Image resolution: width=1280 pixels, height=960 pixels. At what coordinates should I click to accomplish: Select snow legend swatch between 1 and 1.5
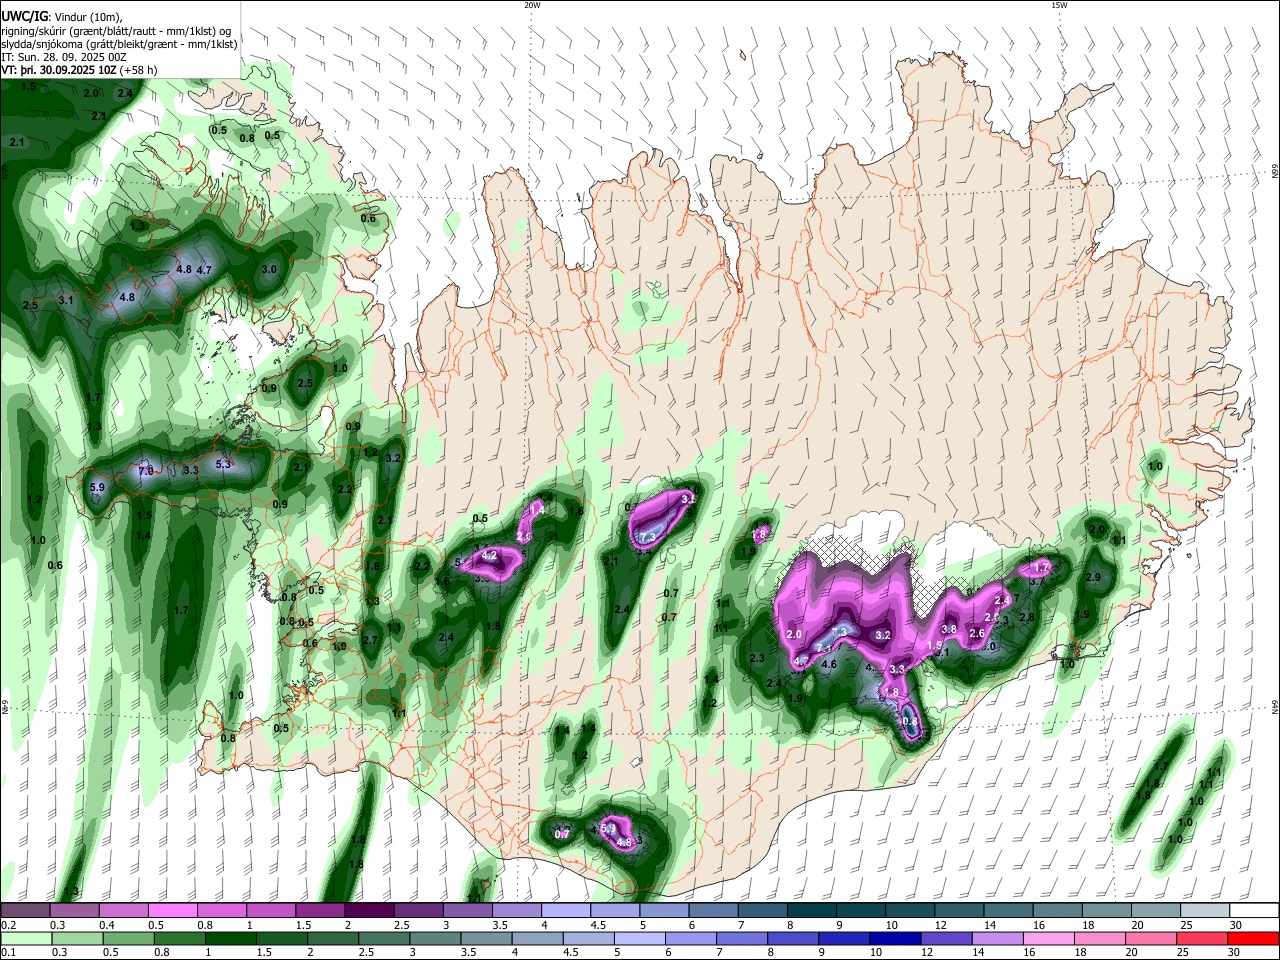[271, 910]
